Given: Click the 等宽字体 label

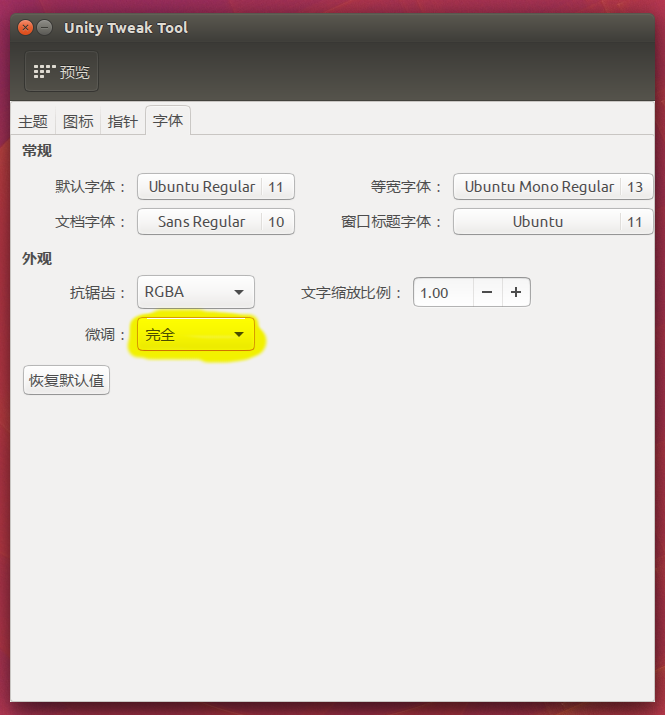Looking at the screenshot, I should [406, 187].
